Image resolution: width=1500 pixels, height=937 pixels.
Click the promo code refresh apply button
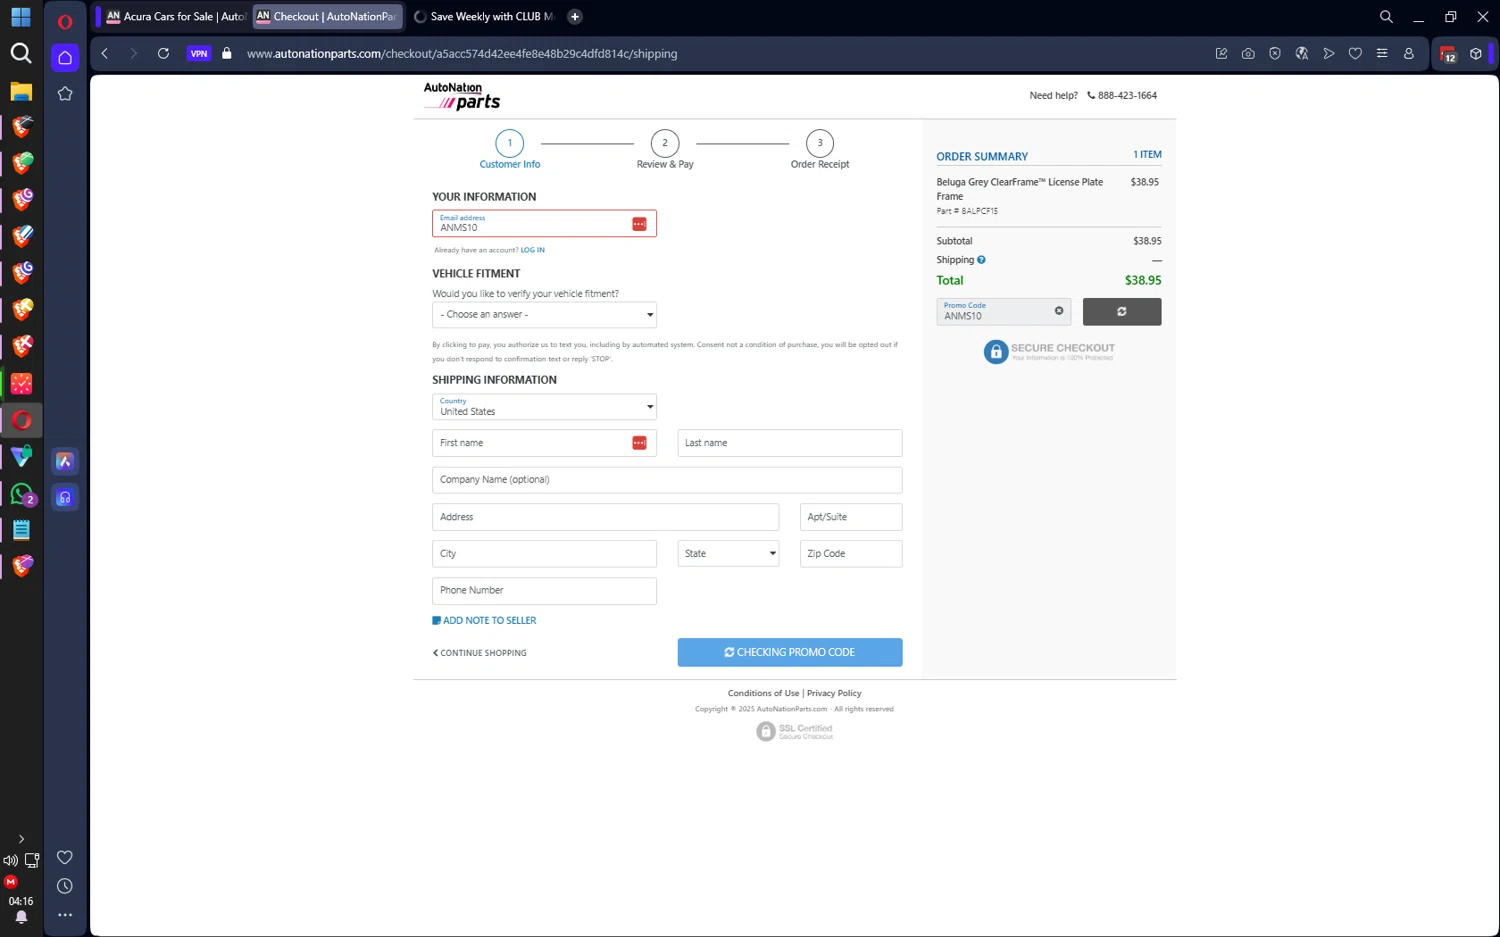pos(1122,312)
